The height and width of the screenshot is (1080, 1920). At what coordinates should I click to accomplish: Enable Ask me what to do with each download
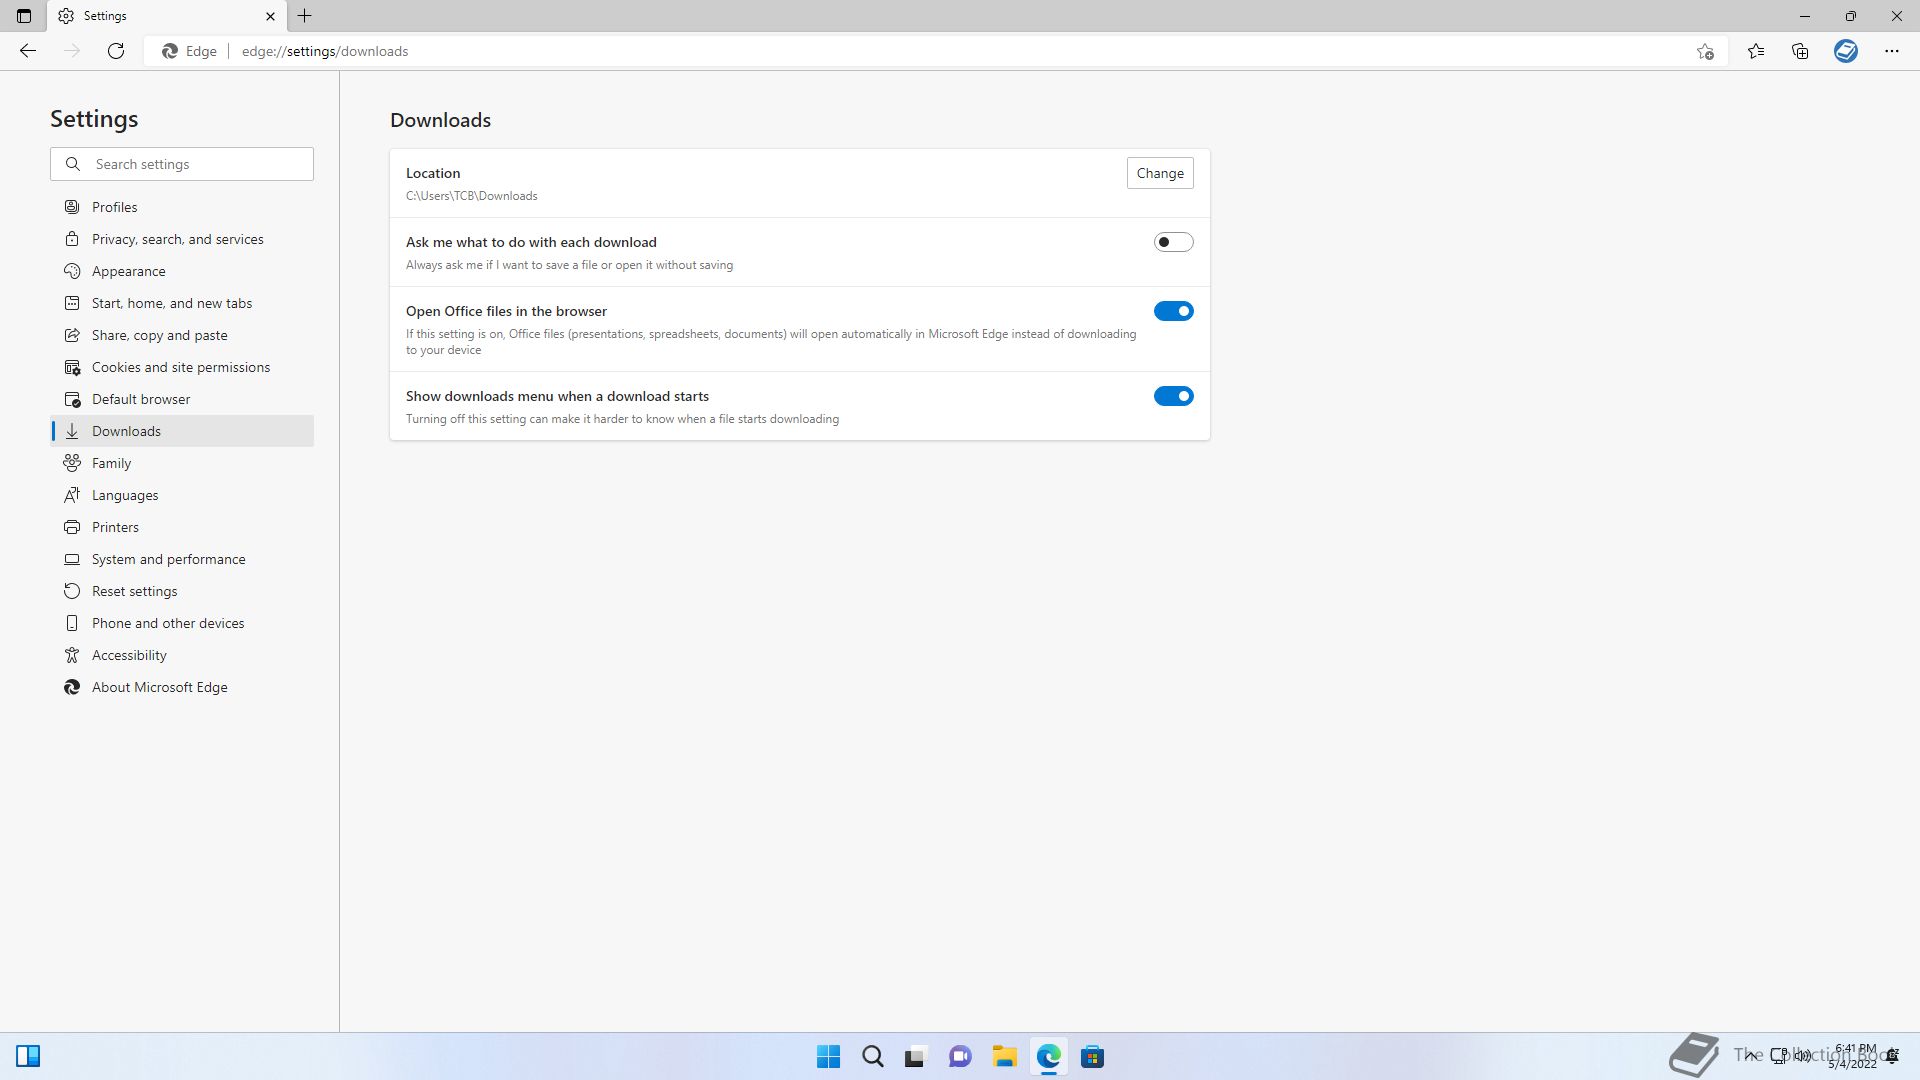click(x=1173, y=242)
